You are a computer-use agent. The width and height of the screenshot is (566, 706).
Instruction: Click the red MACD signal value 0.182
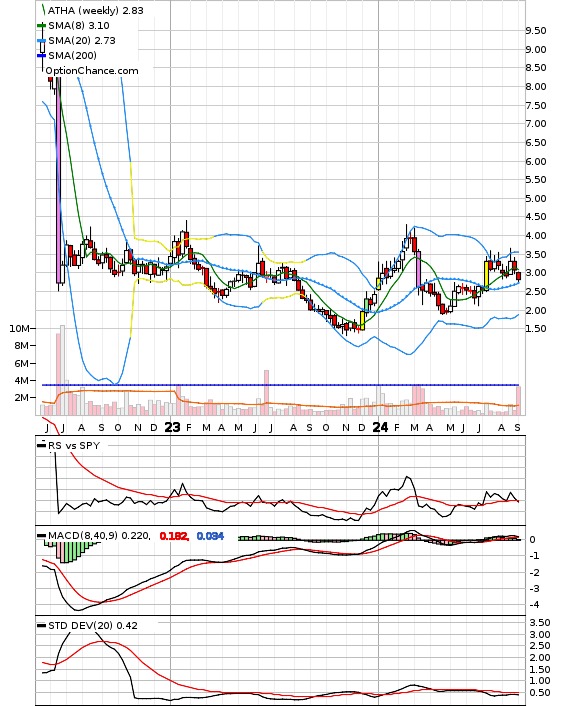pyautogui.click(x=174, y=536)
